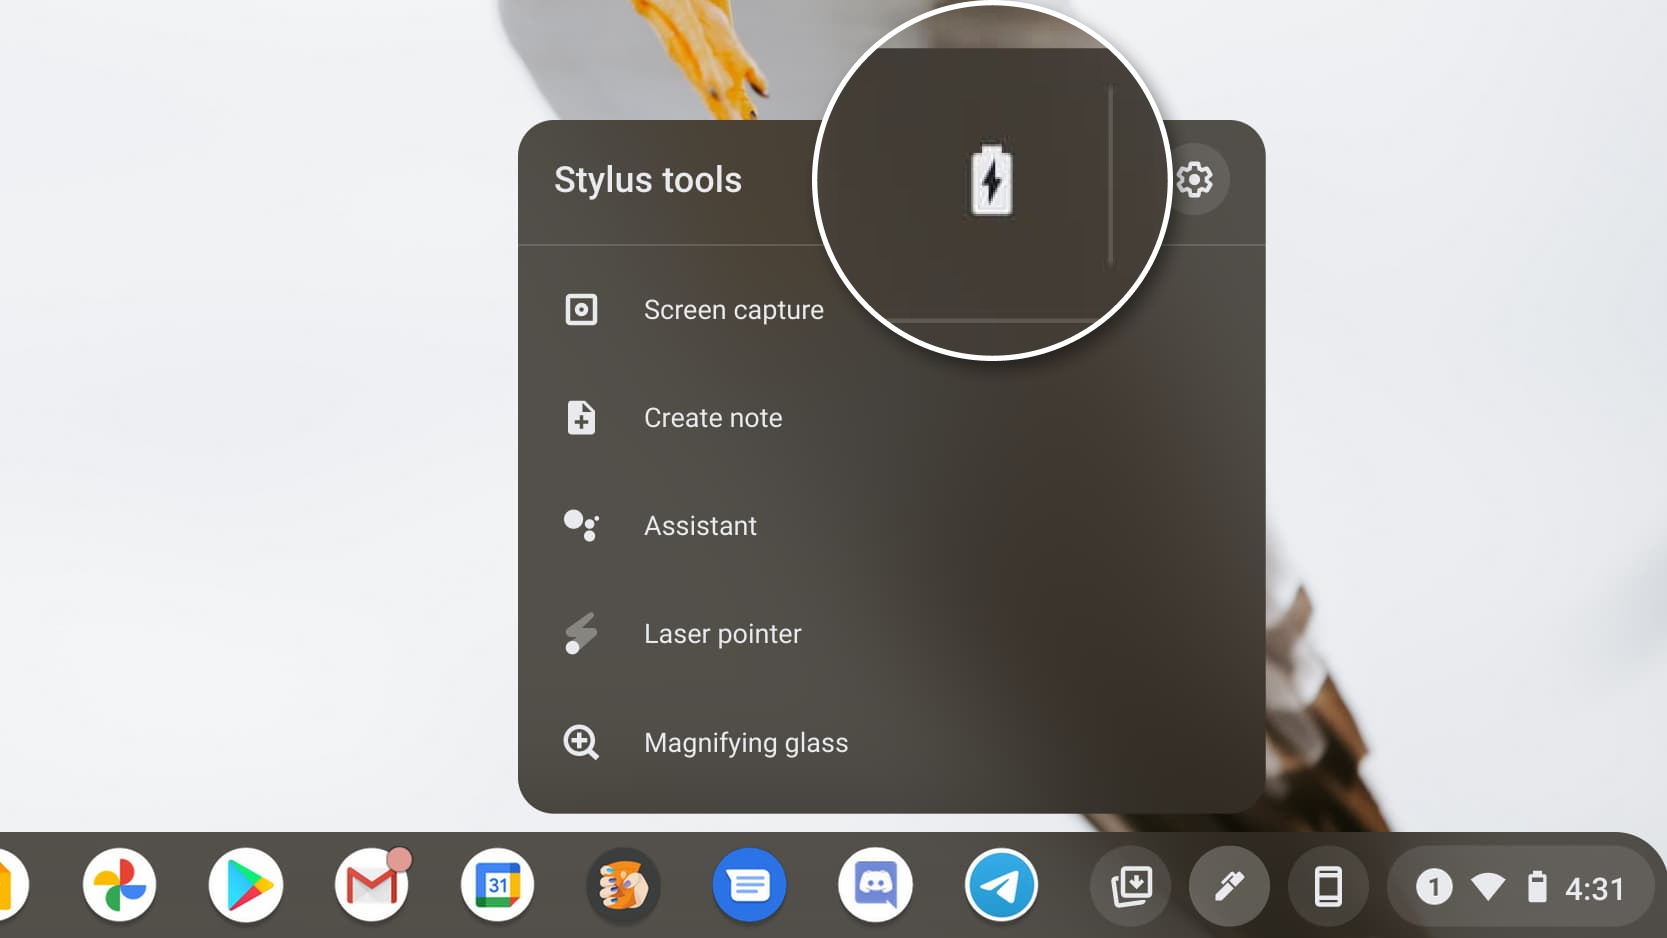Viewport: 1667px width, 938px height.
Task: Open Google Calendar app
Action: pyautogui.click(x=498, y=886)
